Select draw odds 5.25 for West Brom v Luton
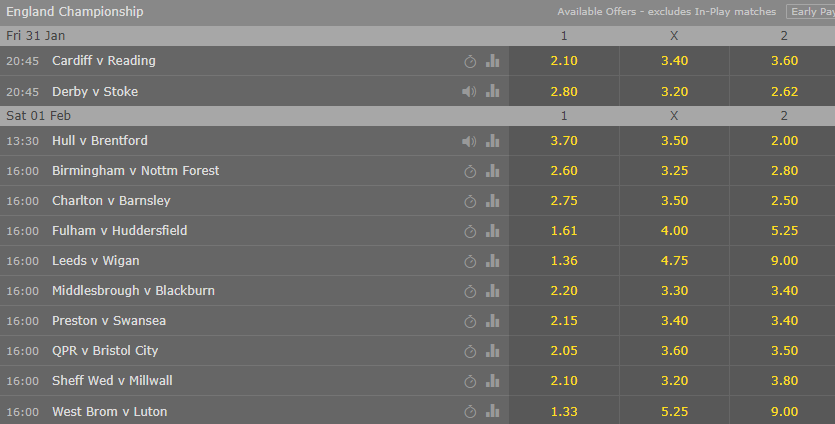The height and width of the screenshot is (424, 835). pos(674,411)
